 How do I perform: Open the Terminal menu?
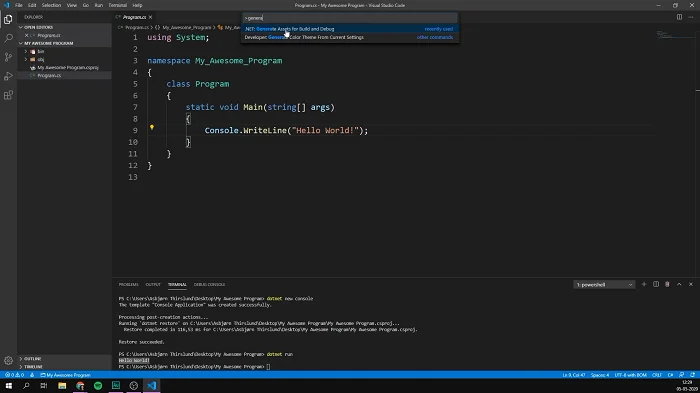[x=117, y=5]
